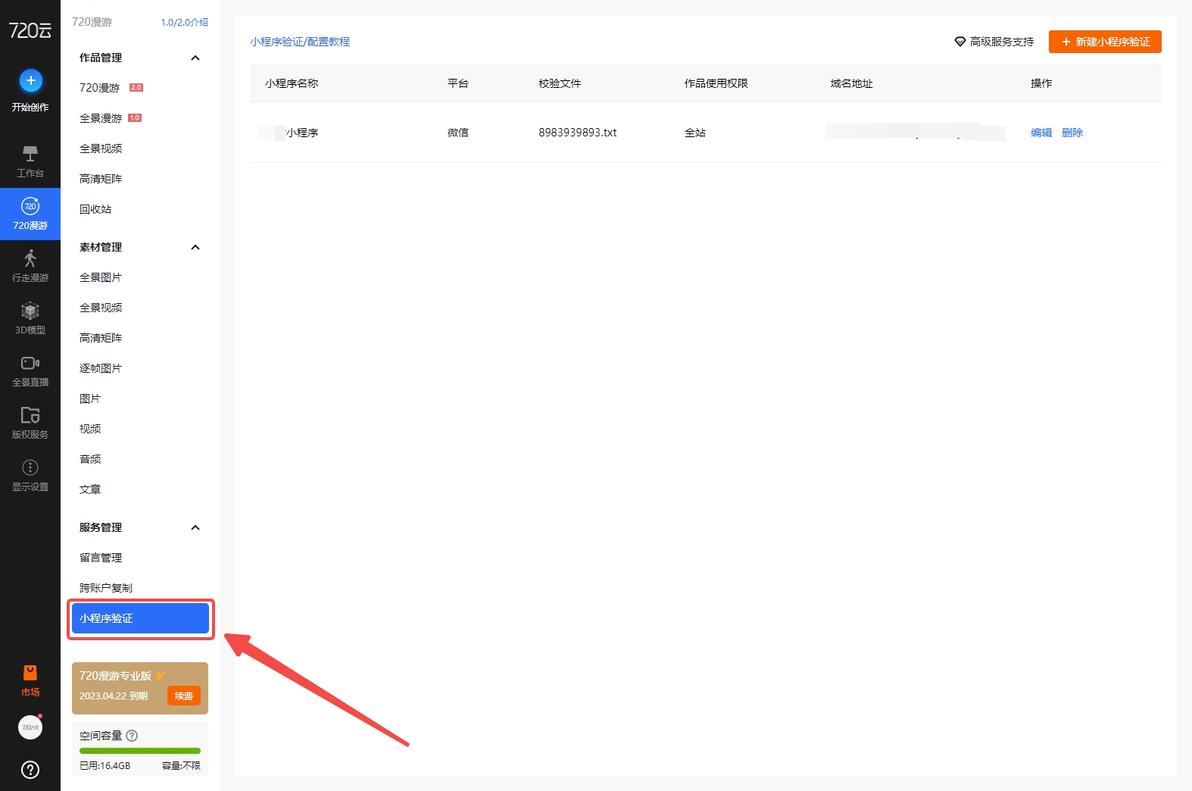
Task: Click 域名地址 column header
Action: tap(851, 84)
